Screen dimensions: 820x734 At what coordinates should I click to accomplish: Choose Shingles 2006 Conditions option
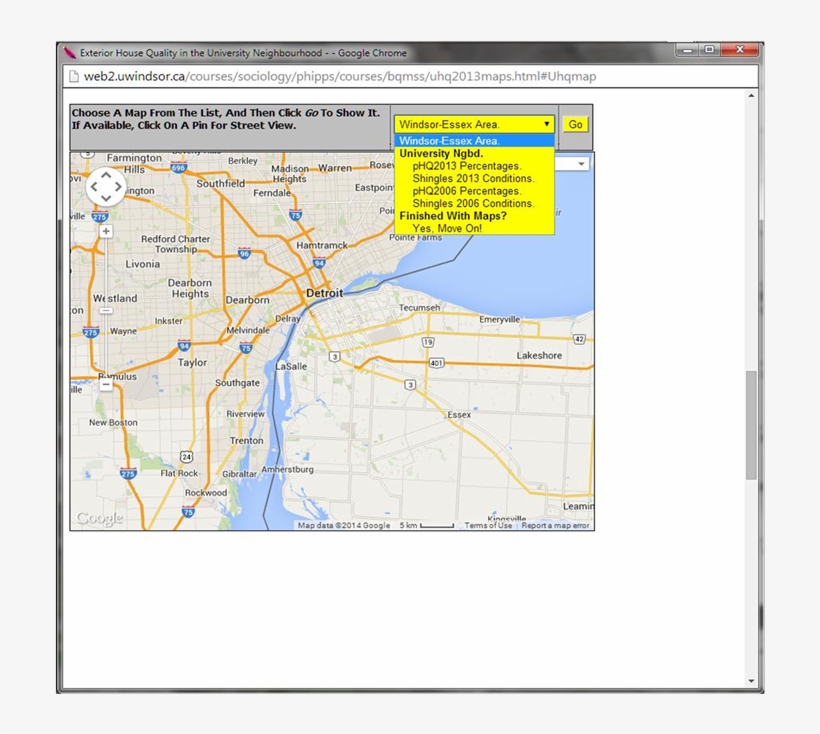coord(473,203)
